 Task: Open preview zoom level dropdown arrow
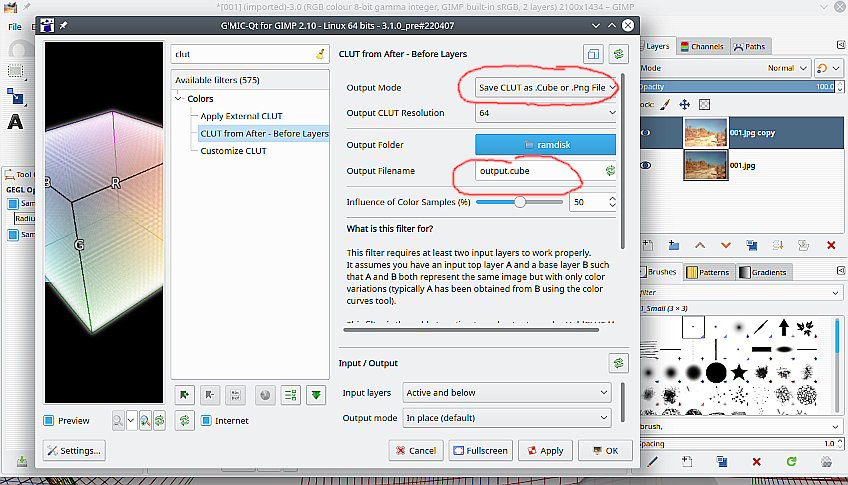131,421
